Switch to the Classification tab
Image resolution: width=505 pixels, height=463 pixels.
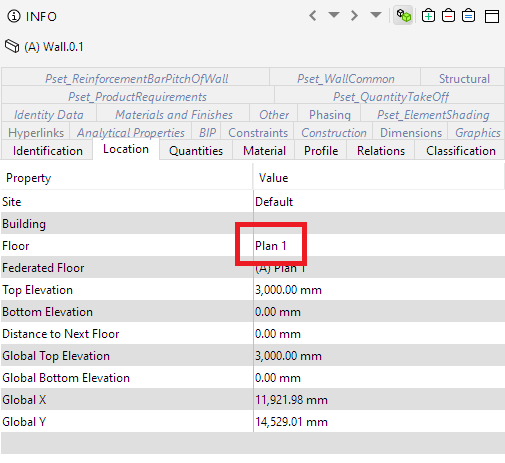pyautogui.click(x=461, y=151)
